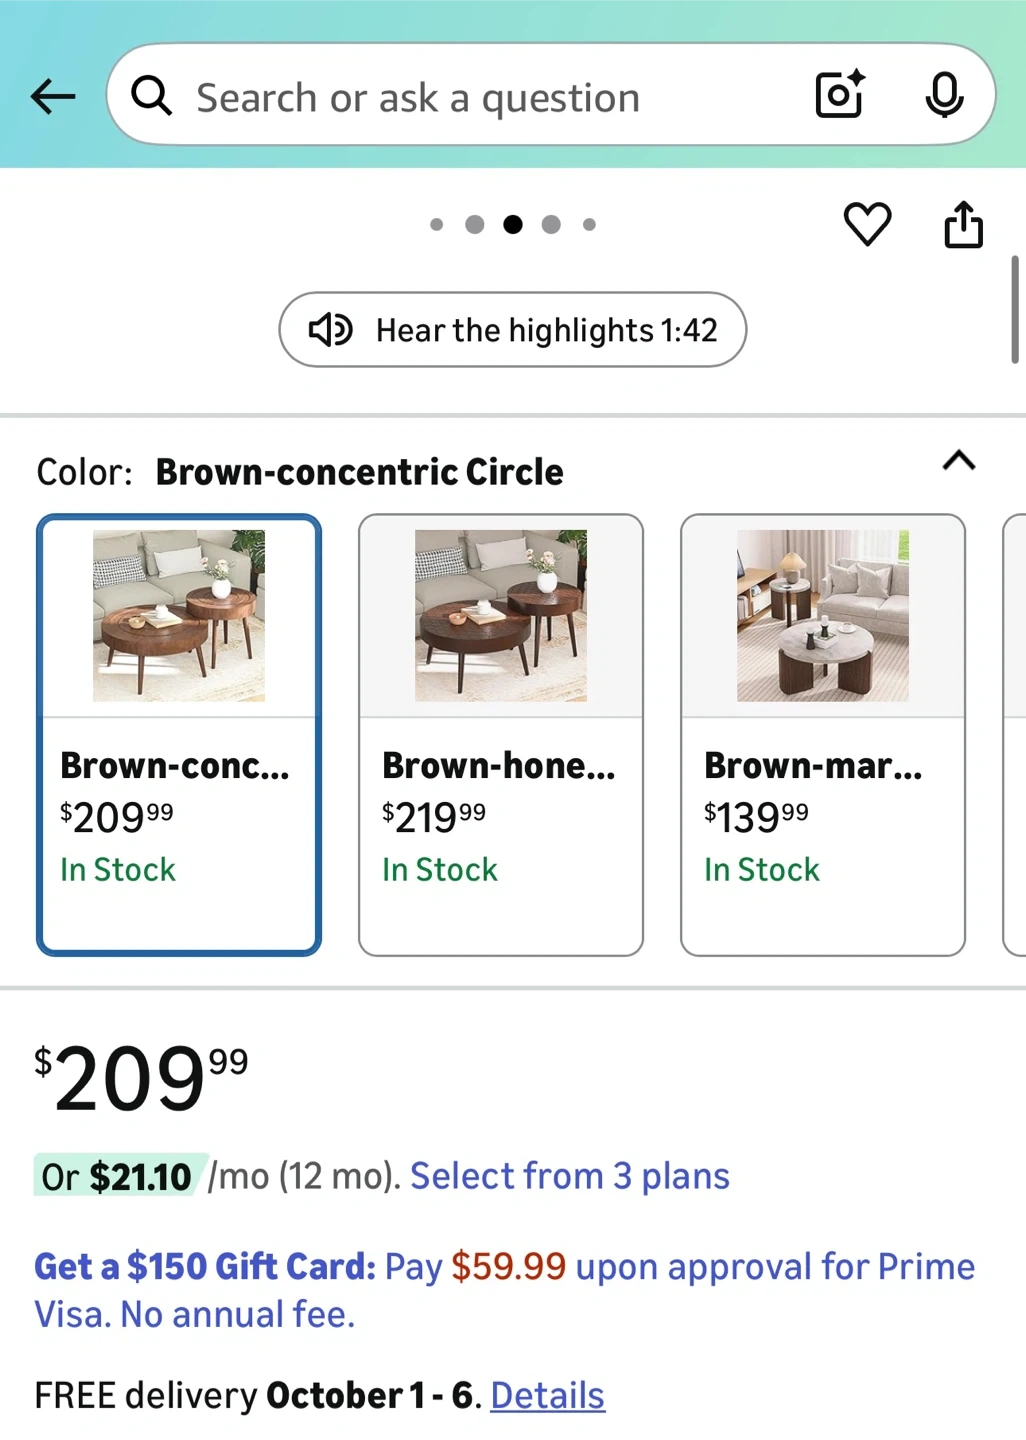Play Hear the highlights audio
Image resolution: width=1026 pixels, height=1440 pixels.
point(545,330)
